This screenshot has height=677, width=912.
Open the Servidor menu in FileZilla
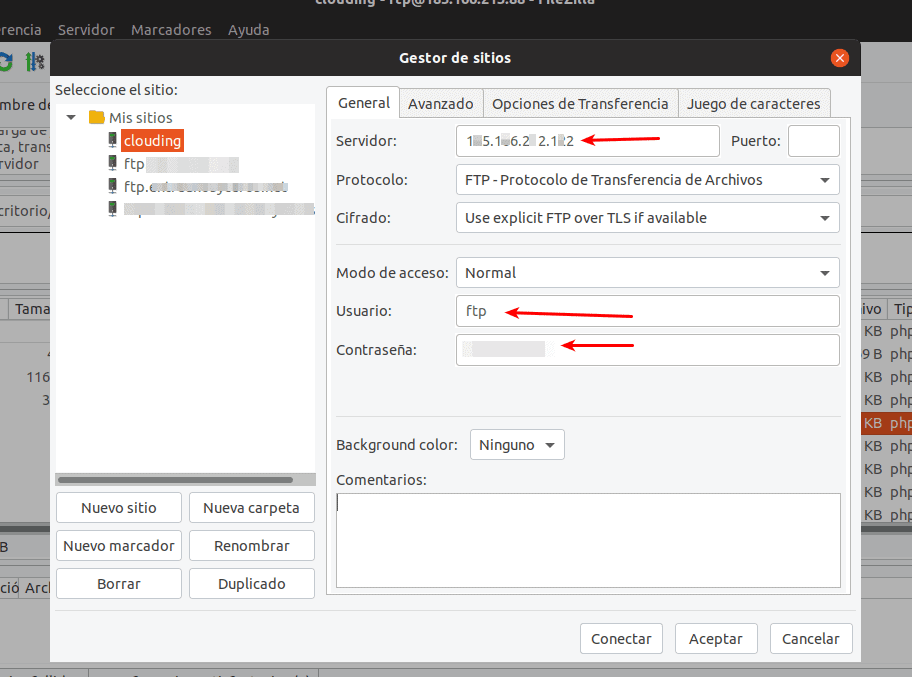click(x=86, y=30)
